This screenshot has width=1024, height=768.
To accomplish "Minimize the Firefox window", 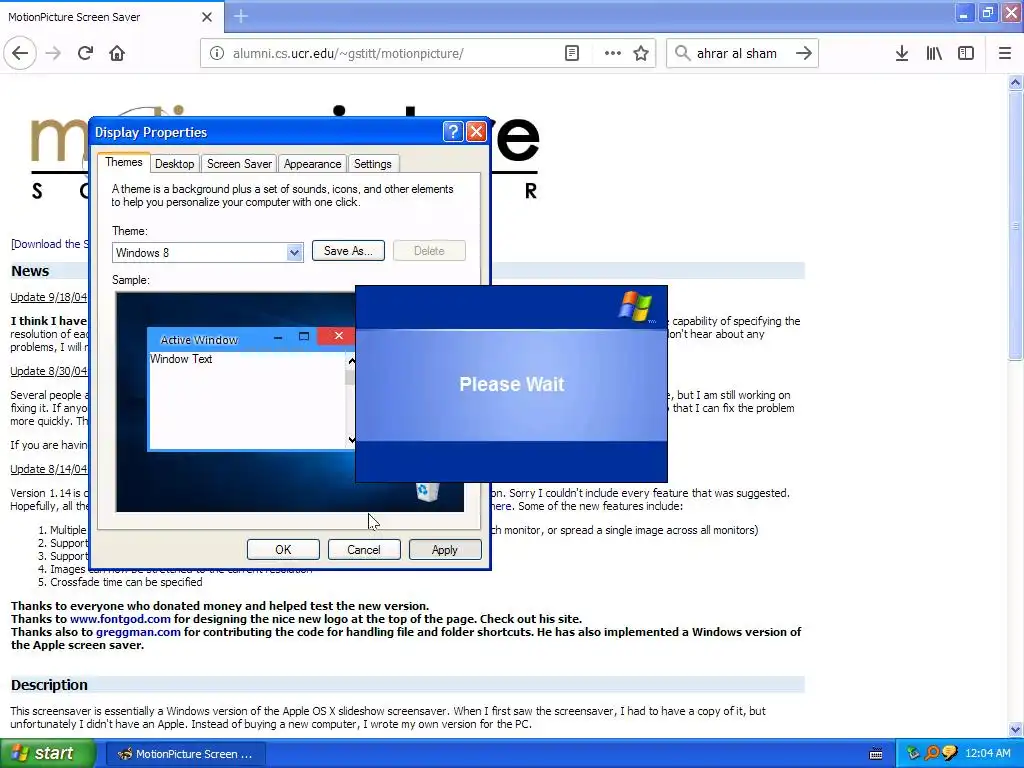I will coord(964,13).
